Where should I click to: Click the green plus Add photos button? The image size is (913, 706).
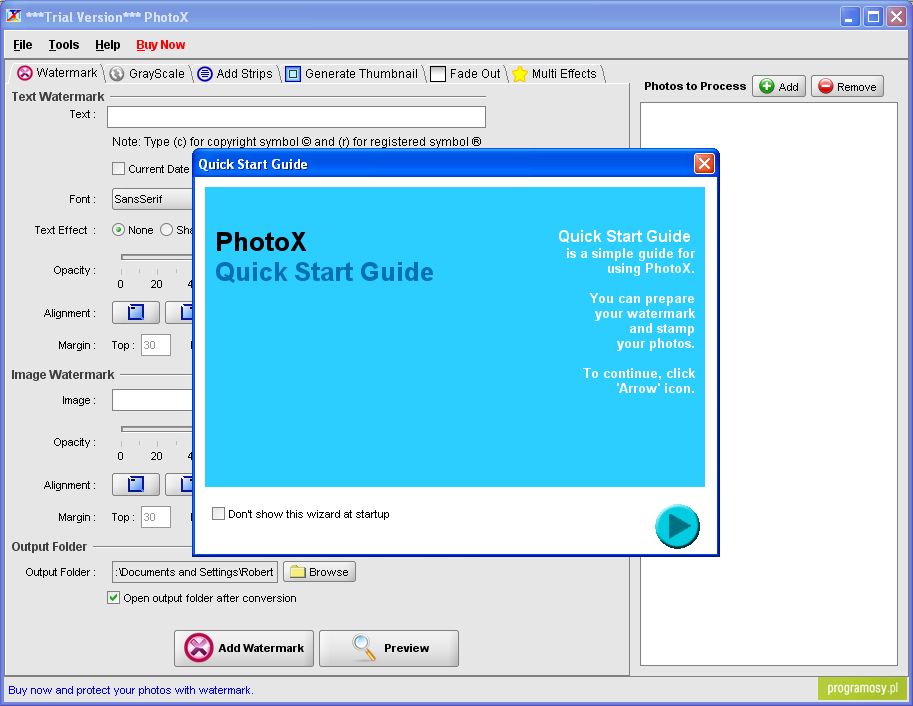click(x=778, y=86)
